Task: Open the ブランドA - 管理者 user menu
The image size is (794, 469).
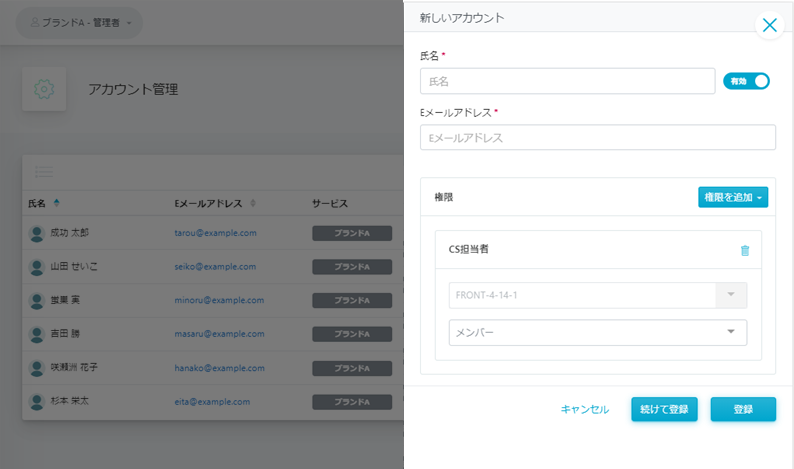Action: (x=80, y=23)
